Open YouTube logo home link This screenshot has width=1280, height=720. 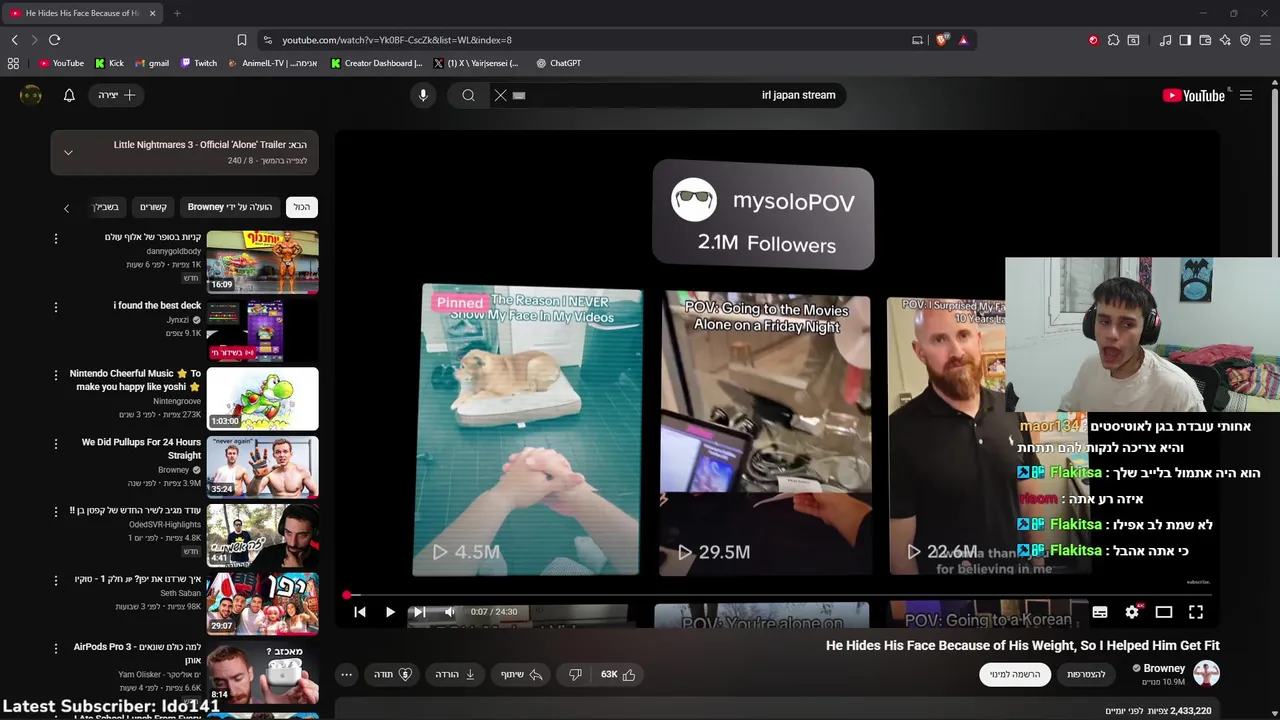pyautogui.click(x=1194, y=95)
